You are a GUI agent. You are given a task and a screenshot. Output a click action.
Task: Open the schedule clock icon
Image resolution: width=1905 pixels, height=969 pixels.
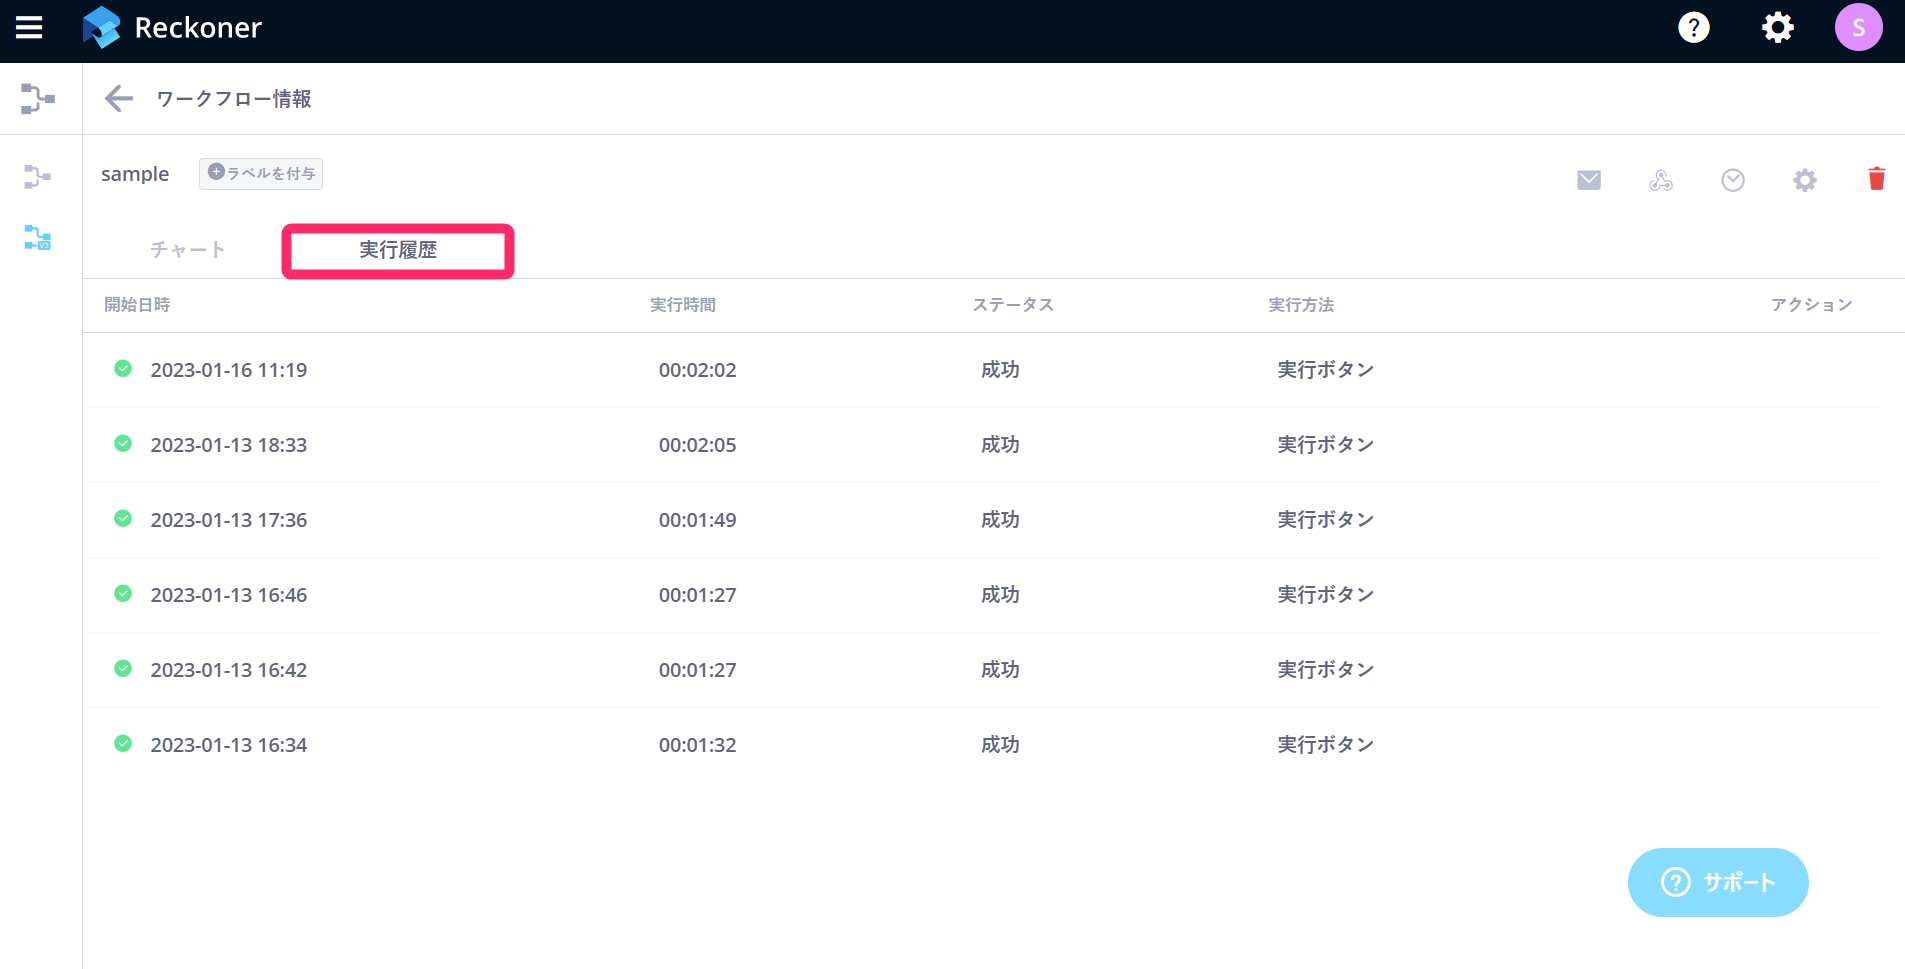1732,180
